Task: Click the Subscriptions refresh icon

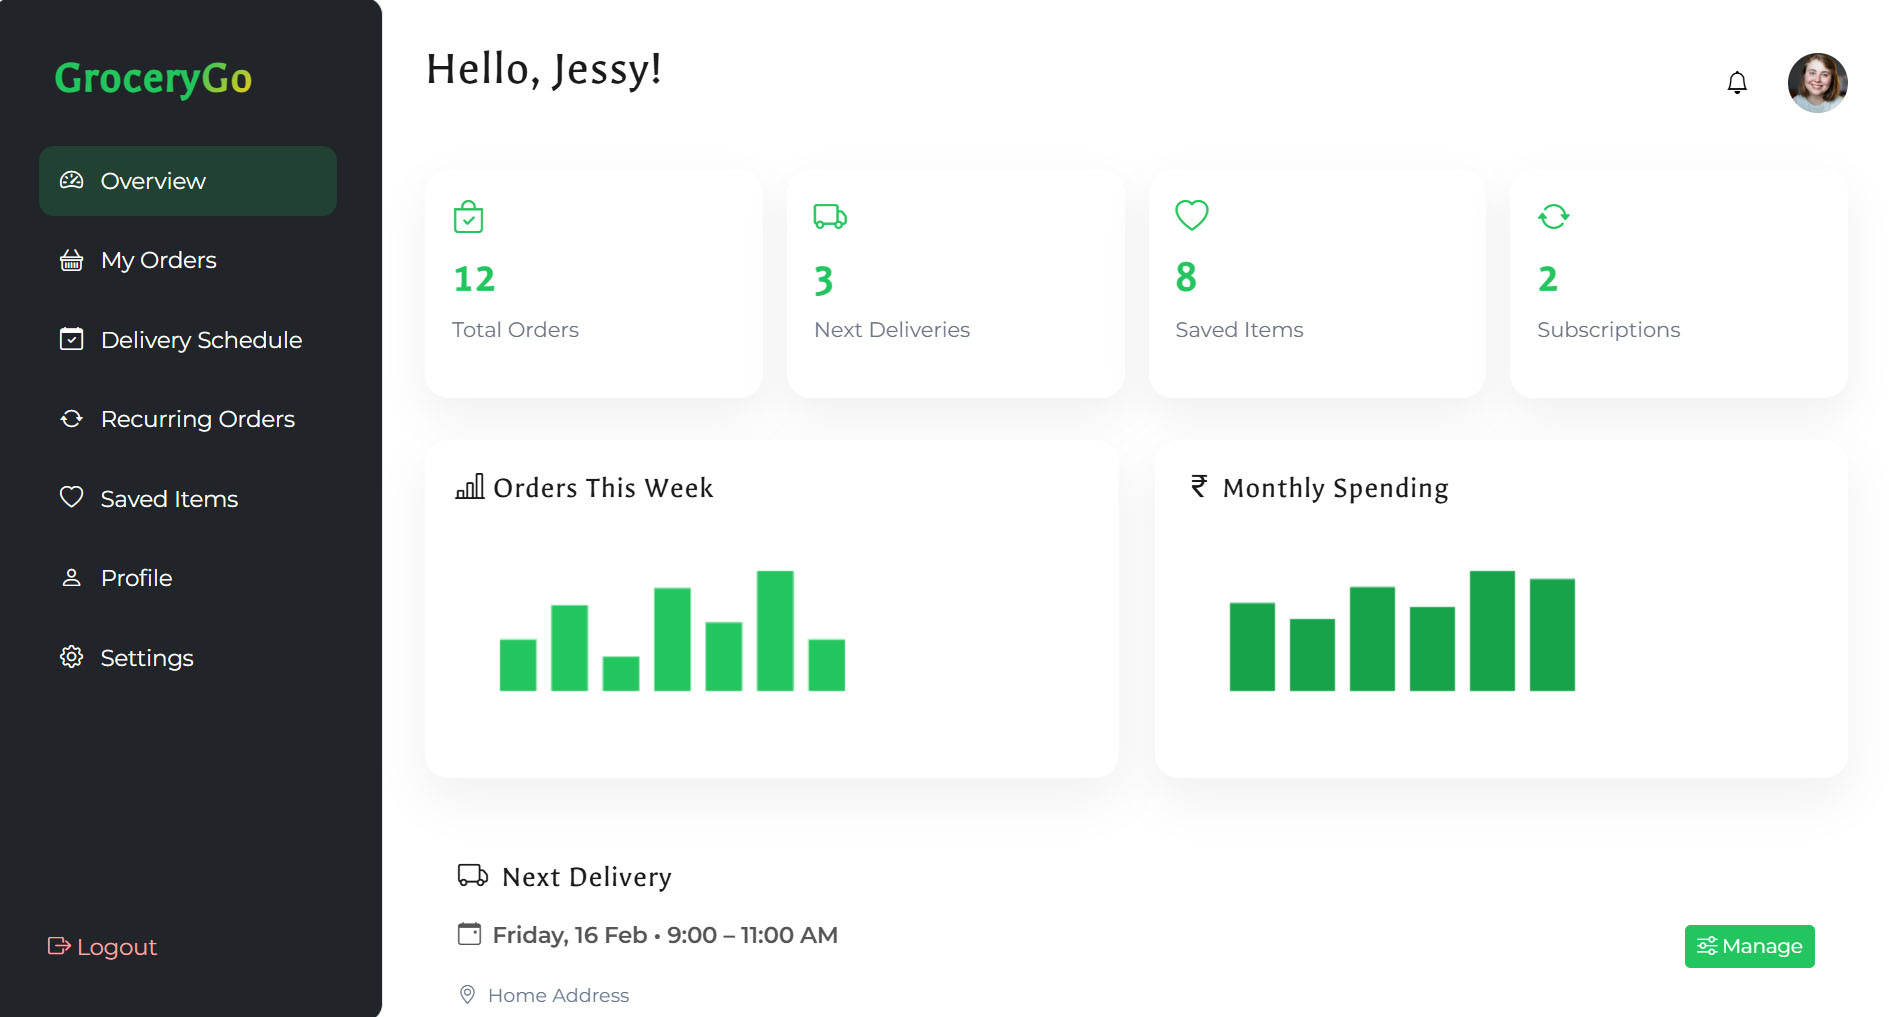Action: coord(1553,215)
